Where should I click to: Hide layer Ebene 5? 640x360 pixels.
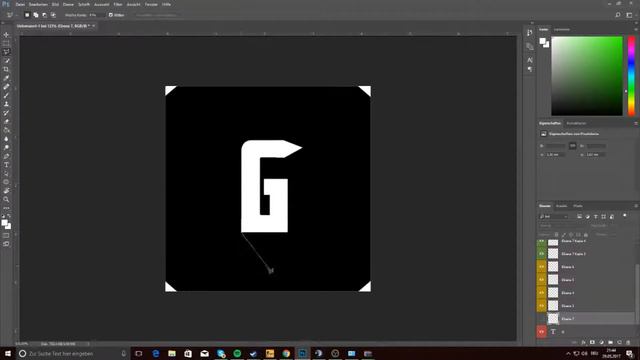tap(541, 280)
